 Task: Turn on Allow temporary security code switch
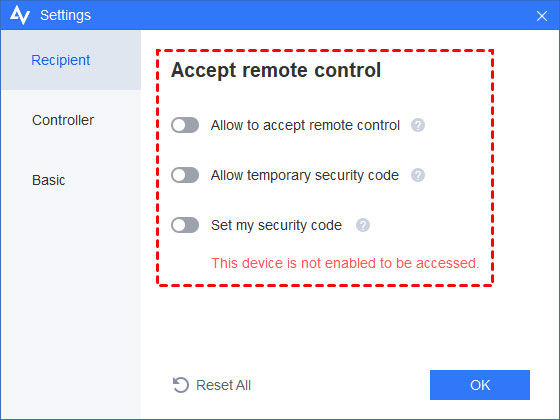click(185, 175)
